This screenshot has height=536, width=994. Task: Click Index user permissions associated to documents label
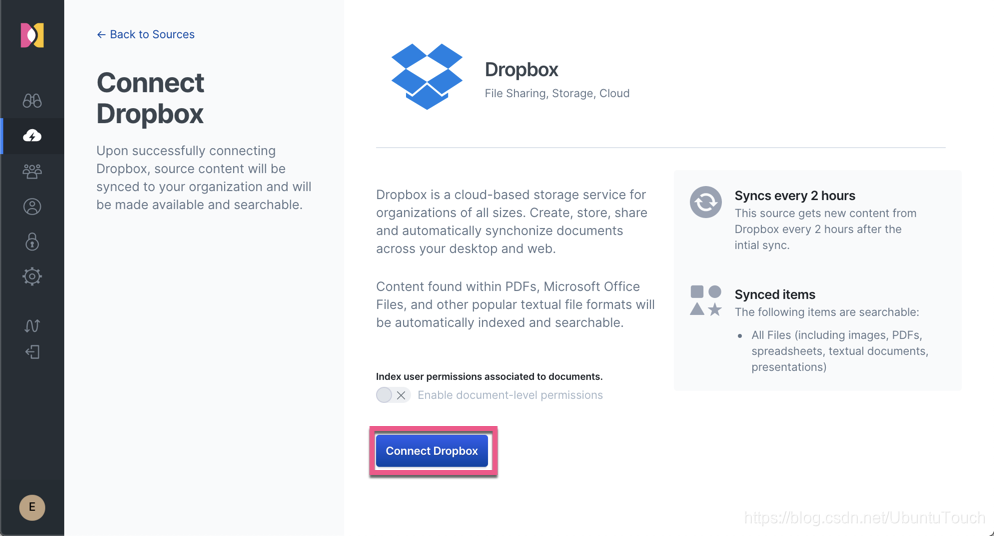[489, 376]
